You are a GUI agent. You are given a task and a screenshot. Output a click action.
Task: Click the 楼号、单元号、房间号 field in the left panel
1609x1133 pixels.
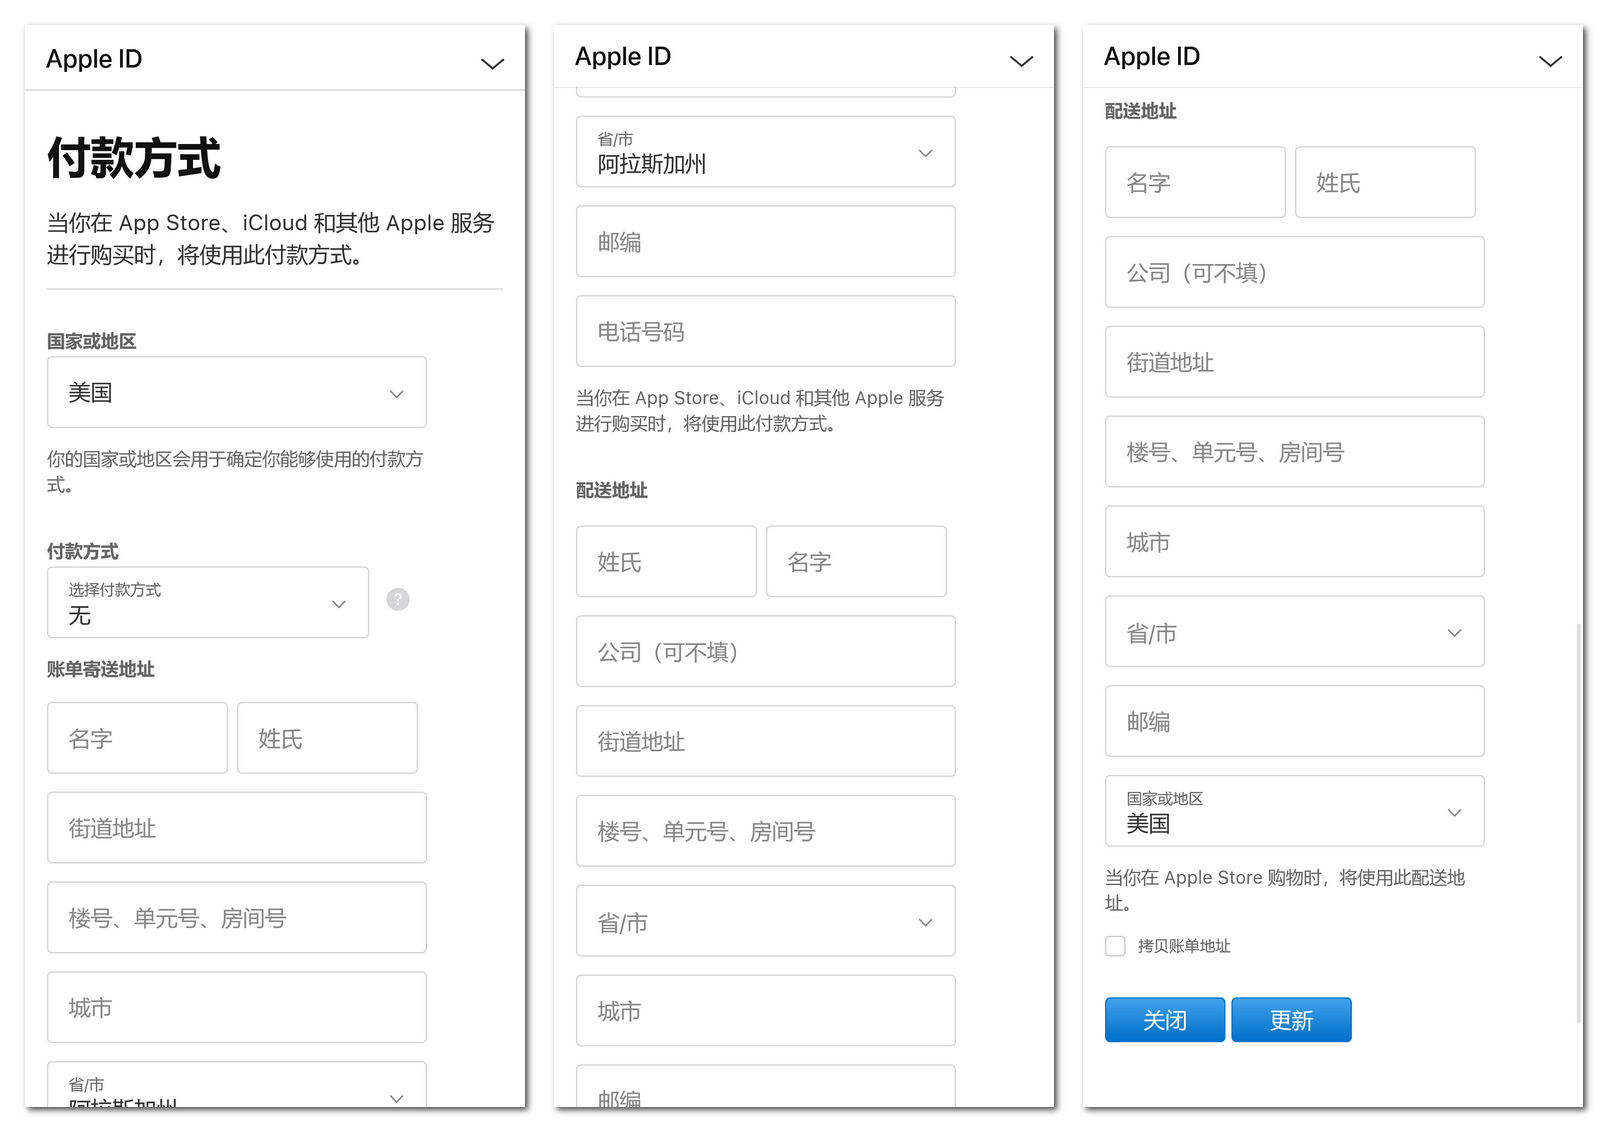click(237, 918)
